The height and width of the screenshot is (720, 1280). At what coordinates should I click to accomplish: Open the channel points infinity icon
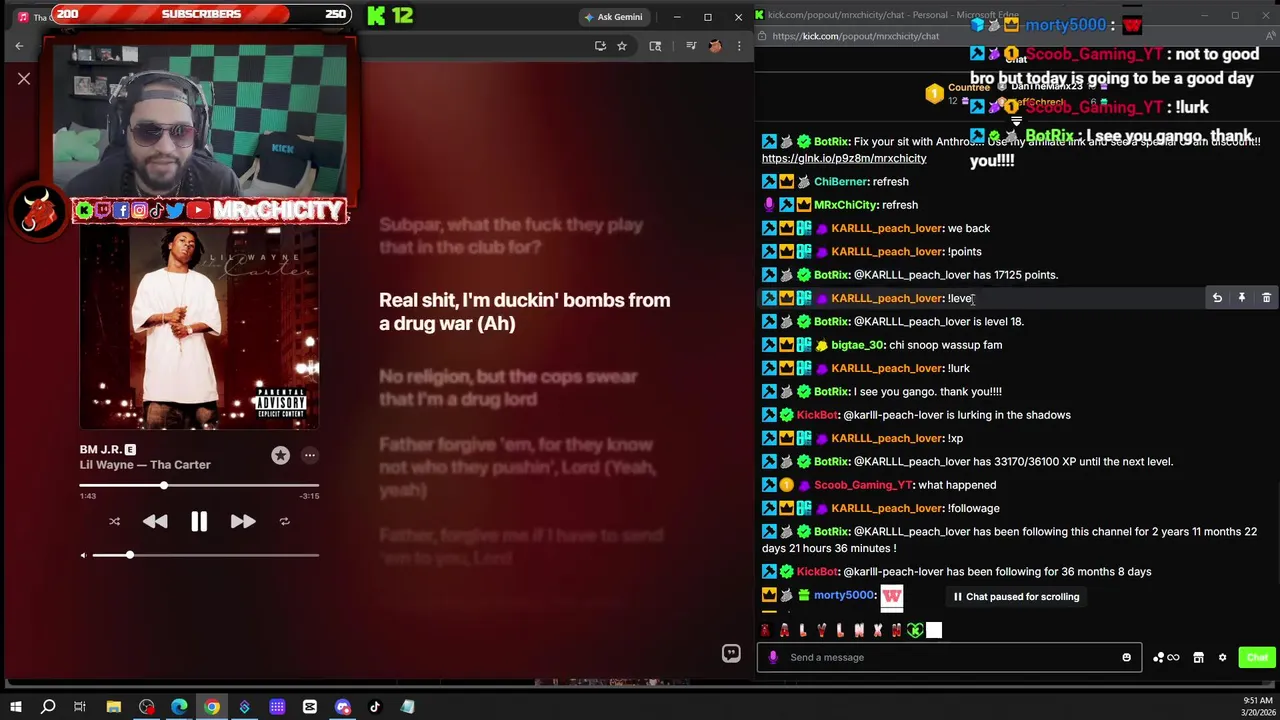click(x=1166, y=657)
